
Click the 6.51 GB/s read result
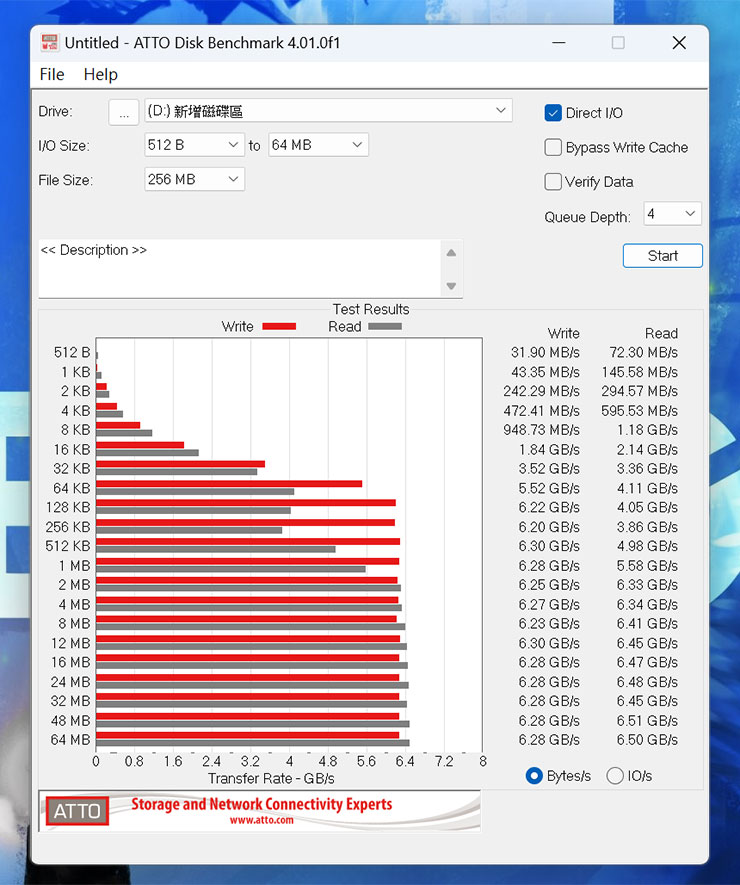pos(647,721)
